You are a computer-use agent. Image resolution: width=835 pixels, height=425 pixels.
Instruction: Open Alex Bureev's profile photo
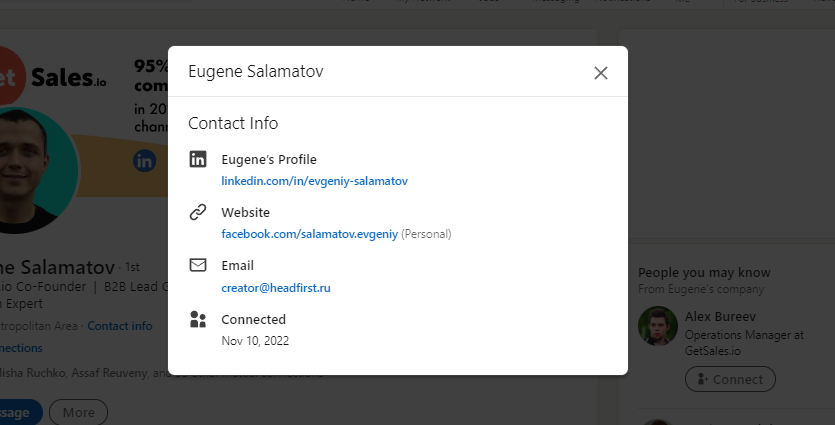[x=657, y=326]
